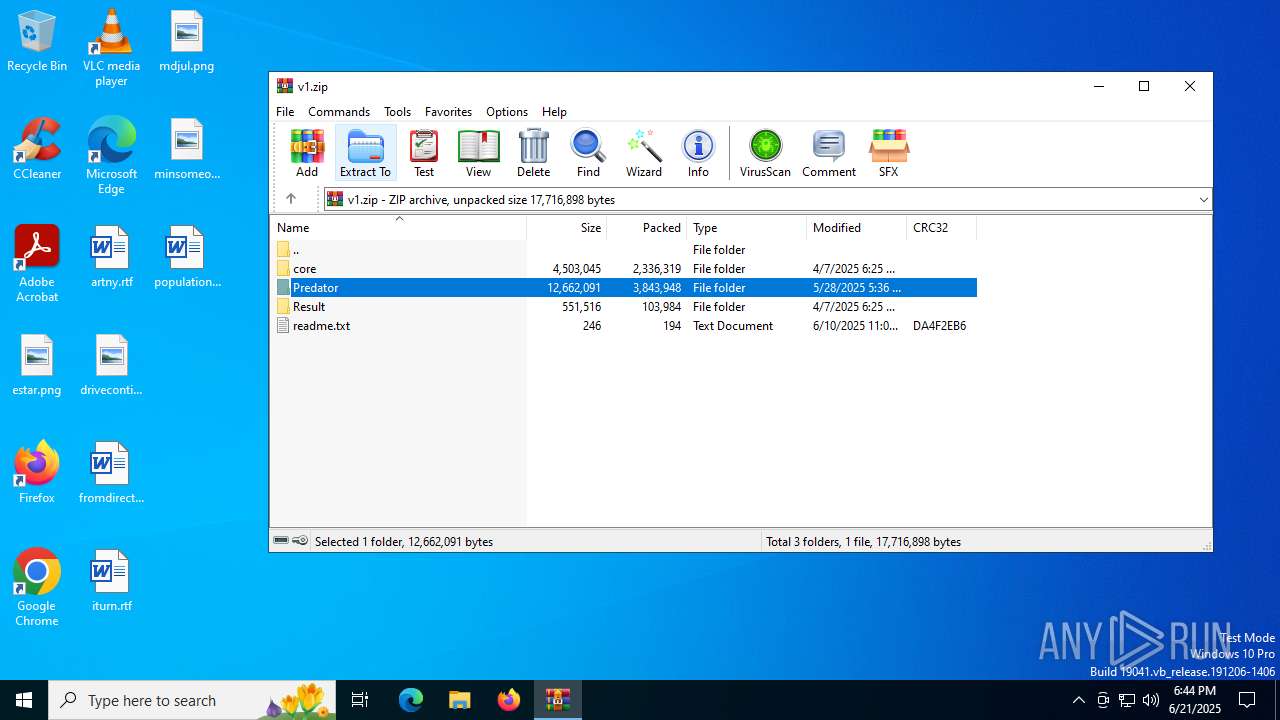Screen dimensions: 1280x720
Task: Sort by Size column header
Action: tap(566, 227)
